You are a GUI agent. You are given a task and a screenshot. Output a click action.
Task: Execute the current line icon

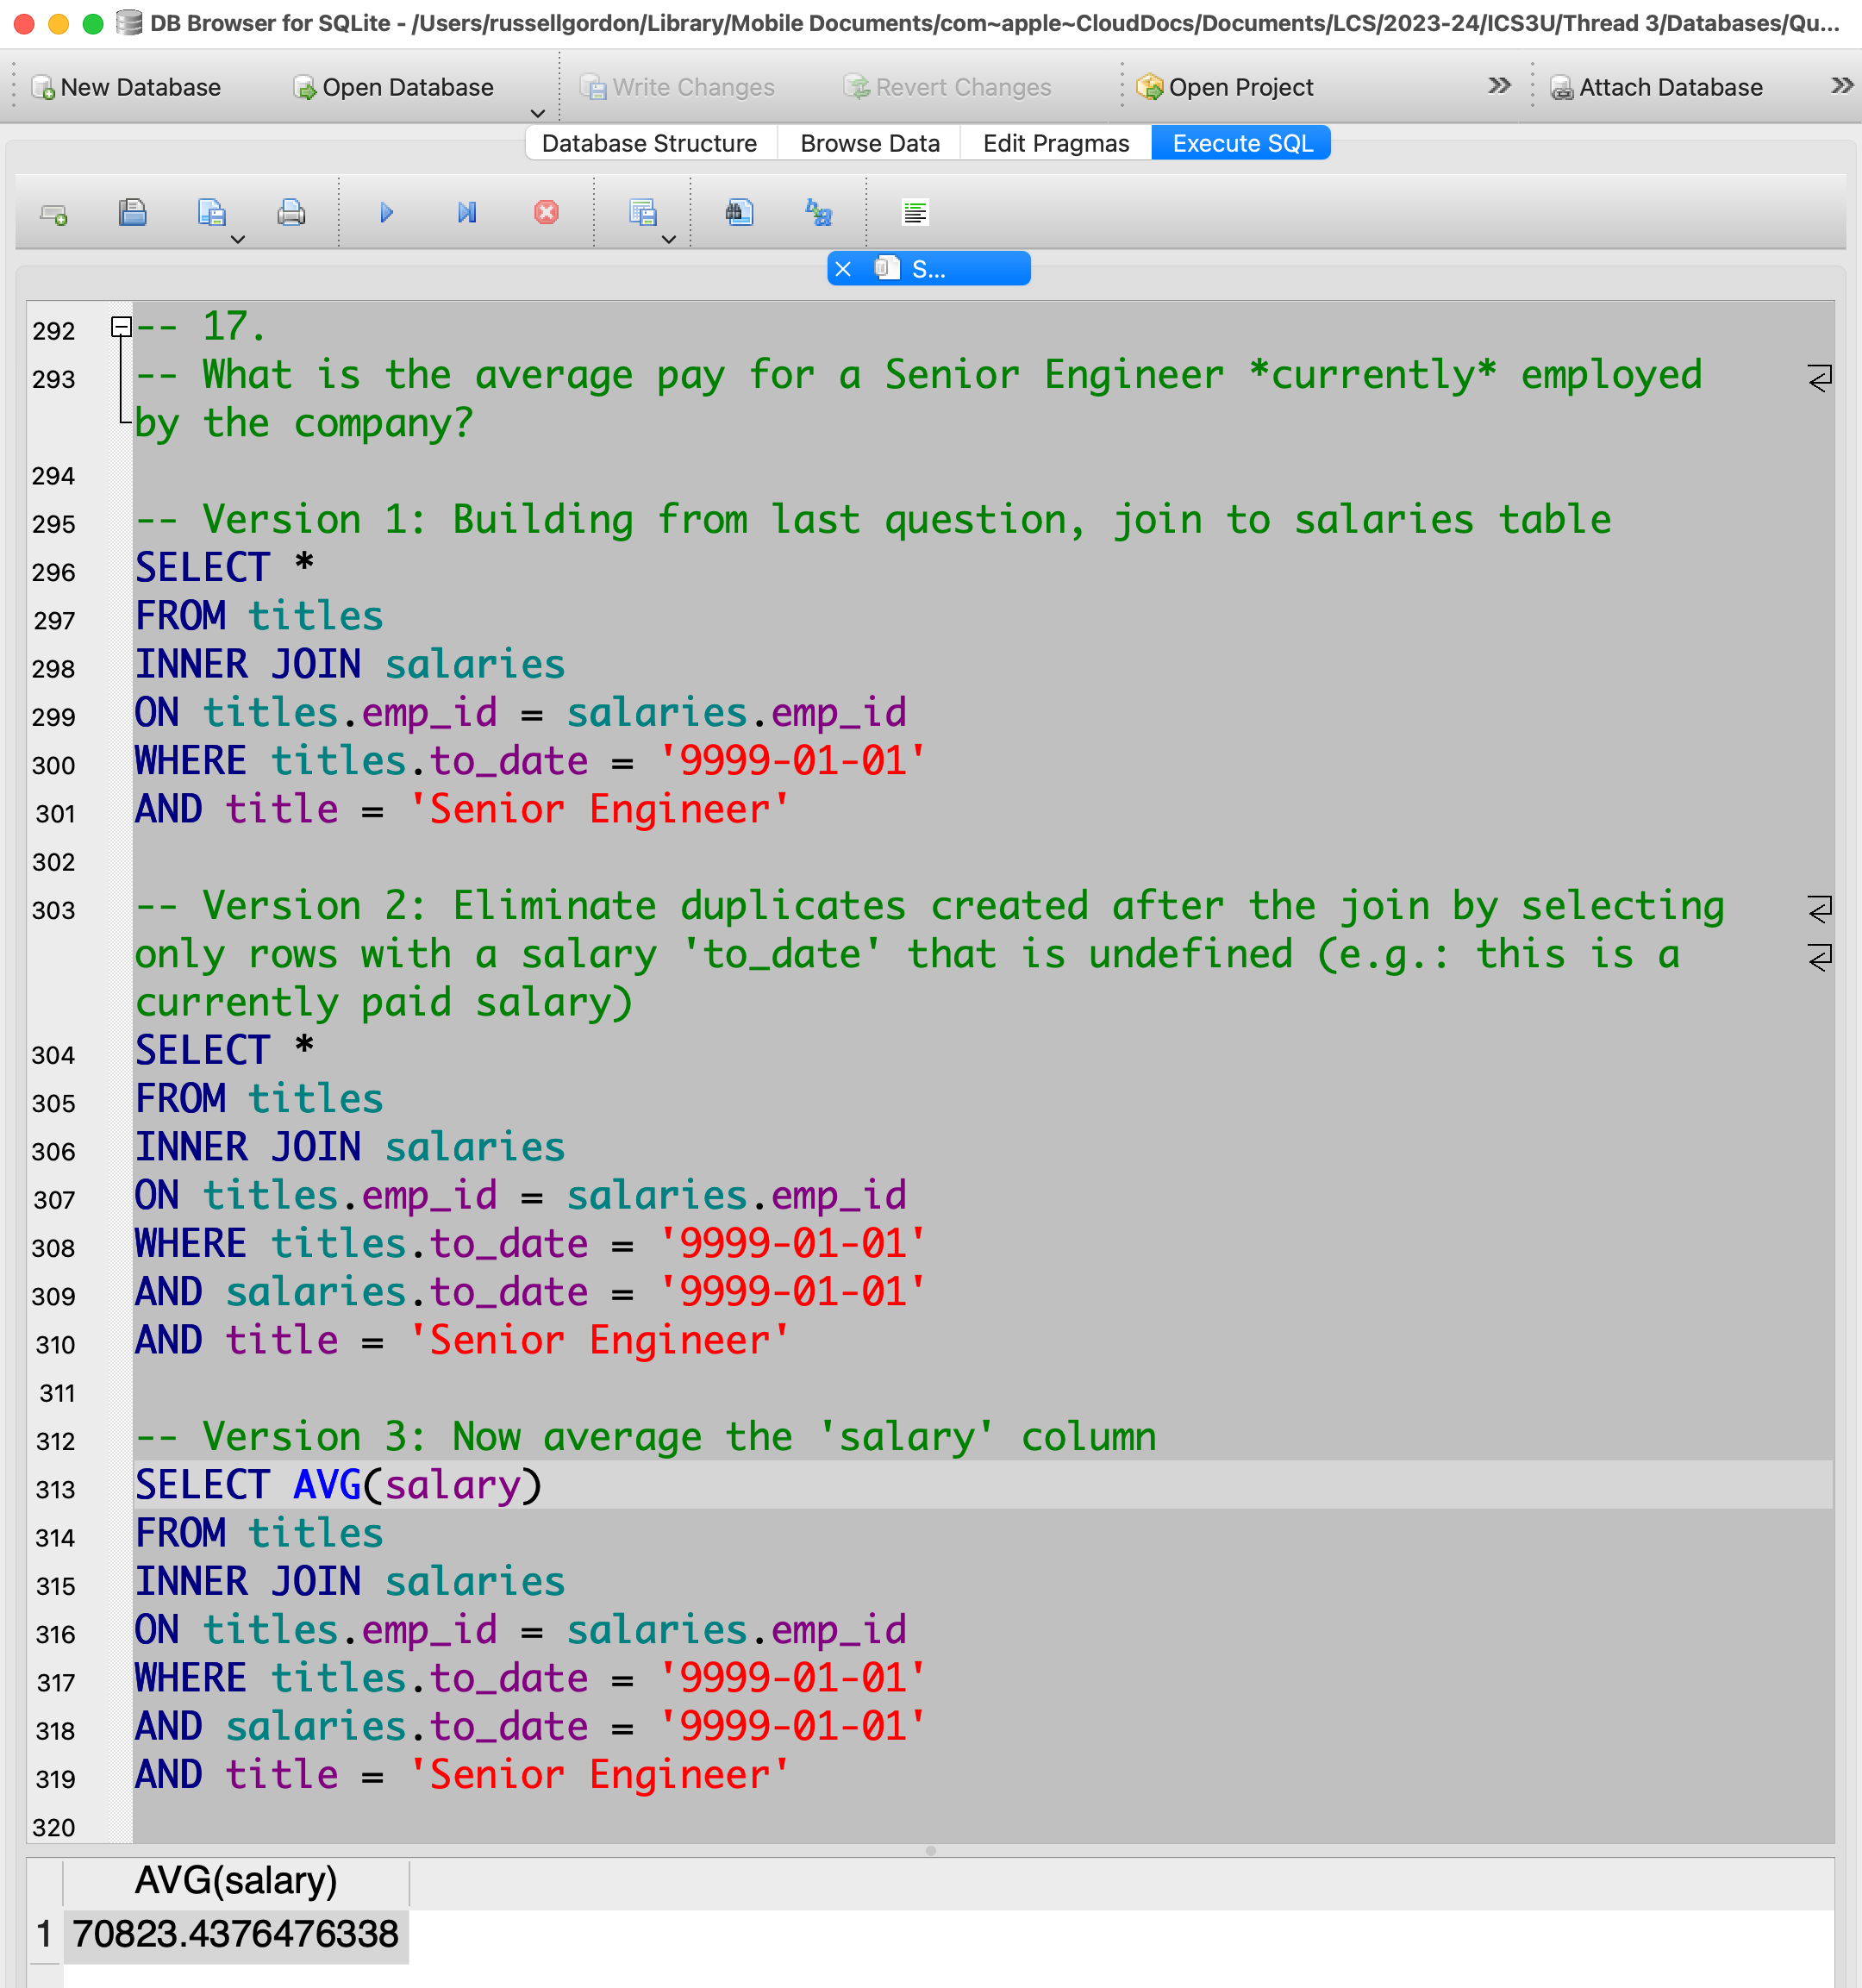click(467, 213)
